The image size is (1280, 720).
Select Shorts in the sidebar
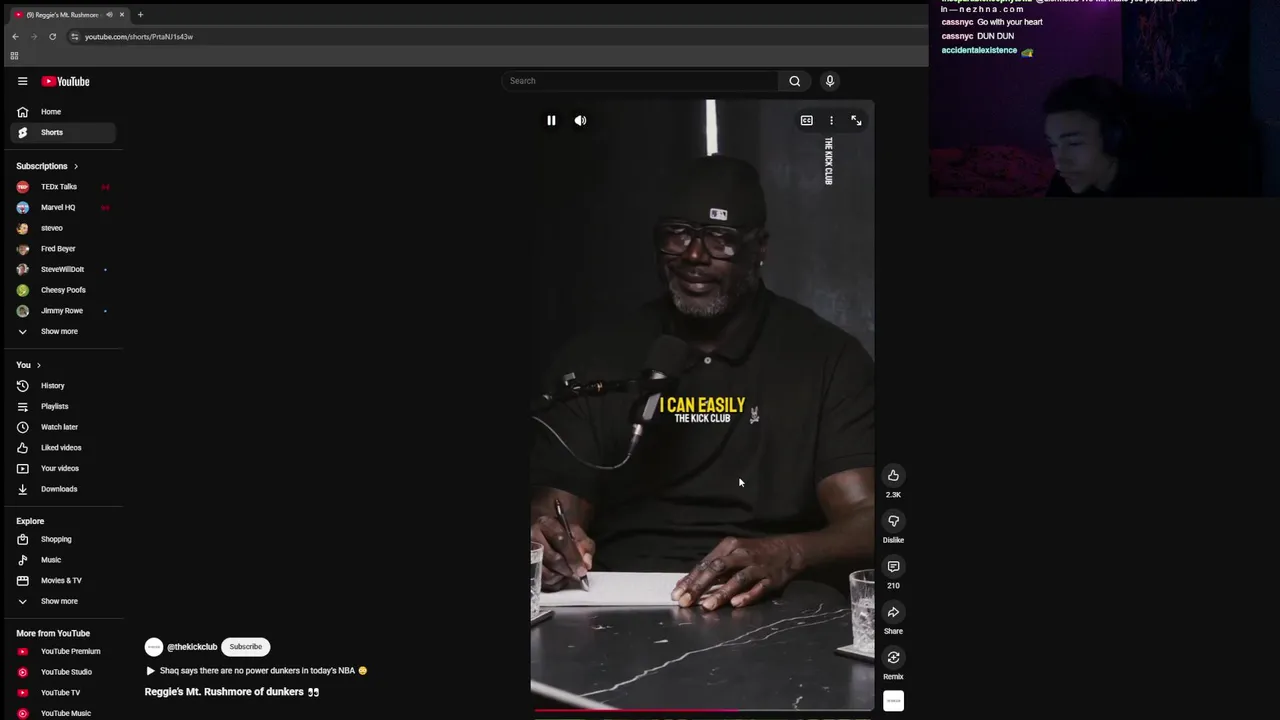pos(63,132)
